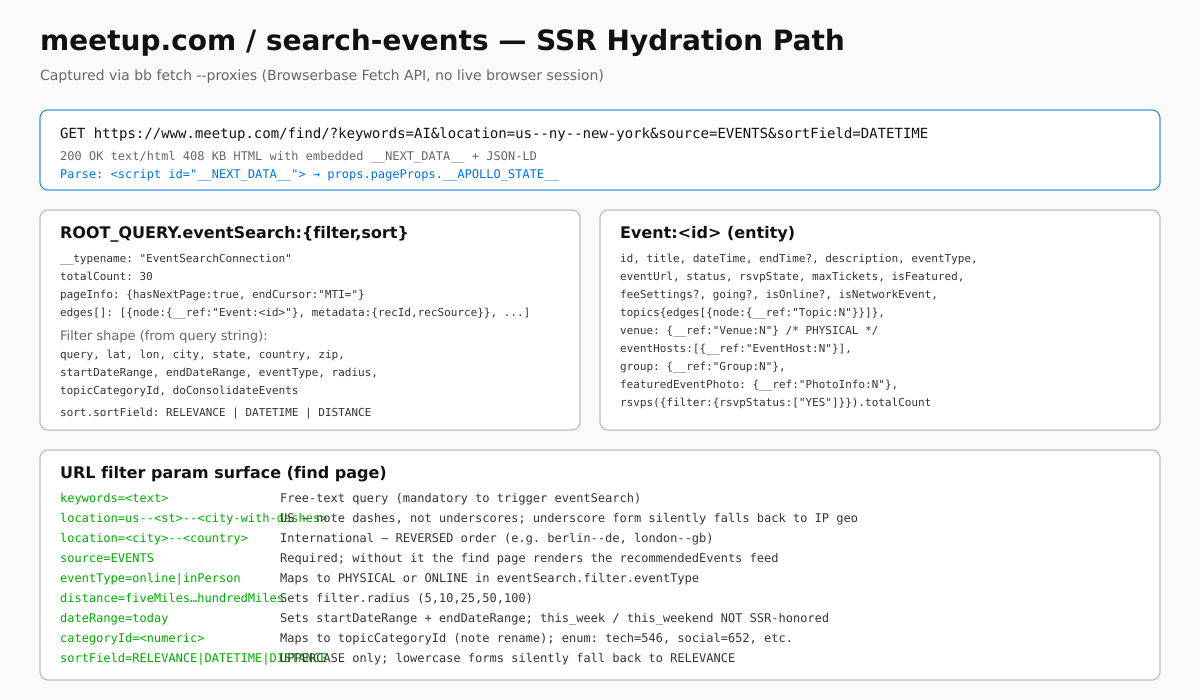Click the green 'location=us--<st>--<city-with-dashes>' parameter

click(x=193, y=518)
